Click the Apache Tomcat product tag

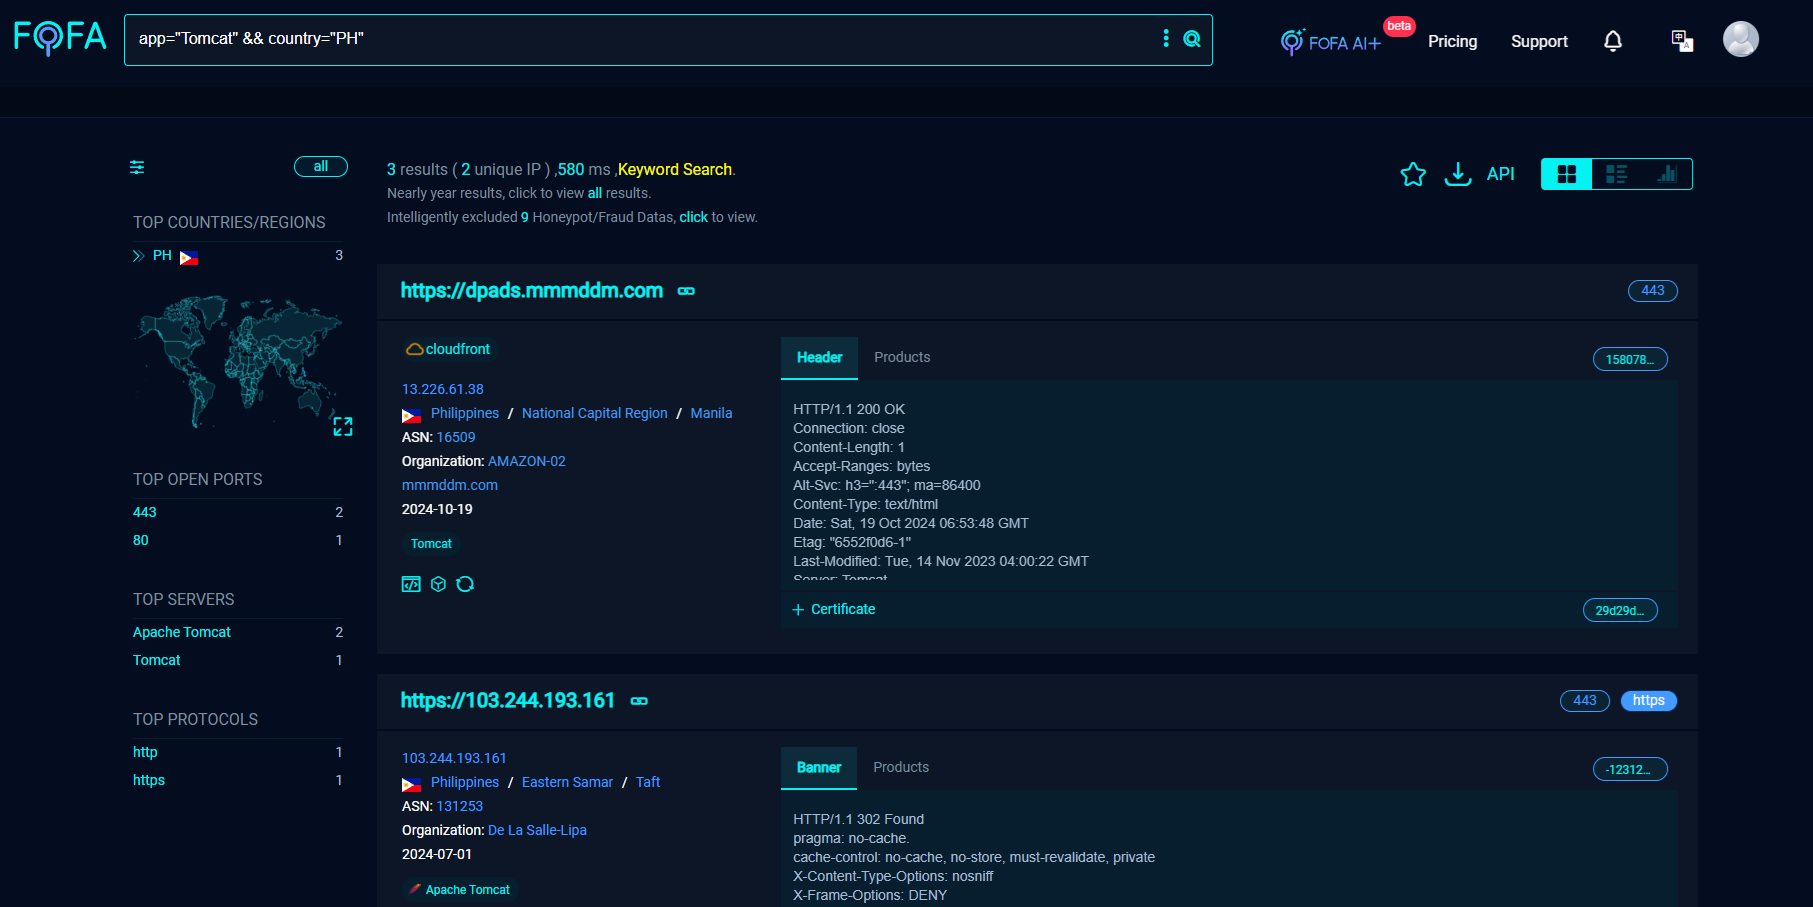point(460,890)
